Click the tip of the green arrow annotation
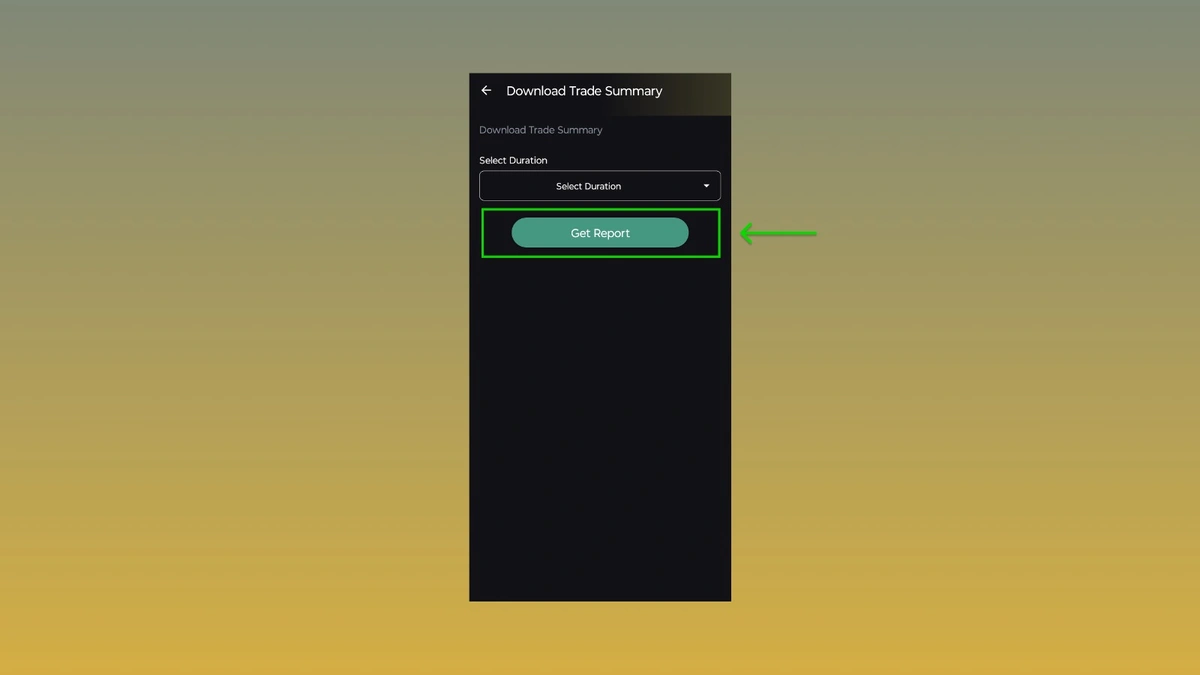The height and width of the screenshot is (675, 1200). pyautogui.click(x=743, y=234)
